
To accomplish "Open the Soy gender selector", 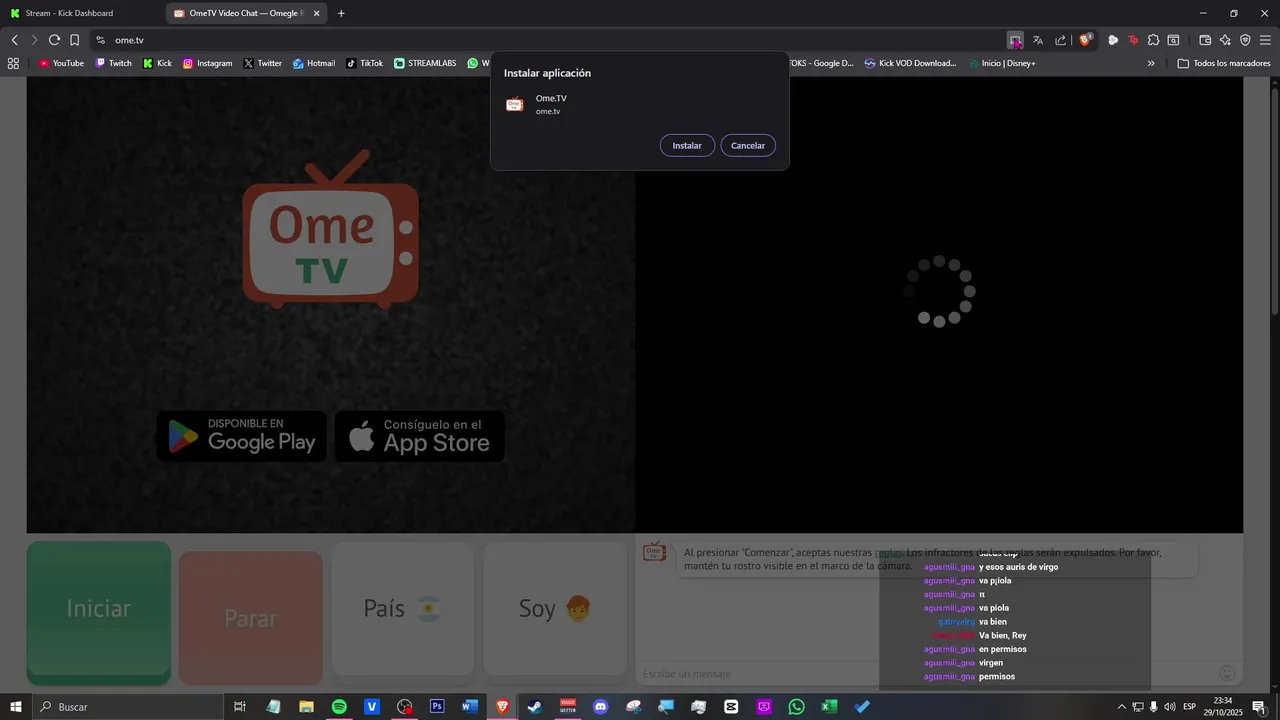I will click(555, 609).
